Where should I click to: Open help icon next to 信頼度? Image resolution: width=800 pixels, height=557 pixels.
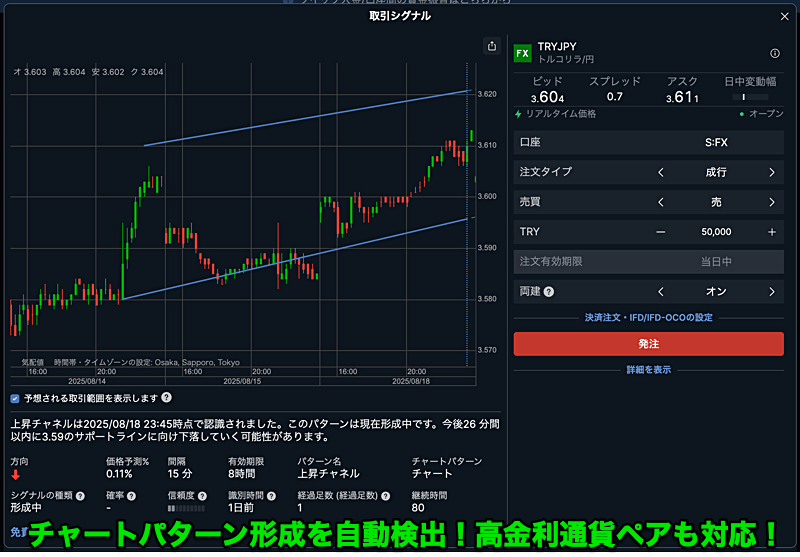click(x=202, y=496)
